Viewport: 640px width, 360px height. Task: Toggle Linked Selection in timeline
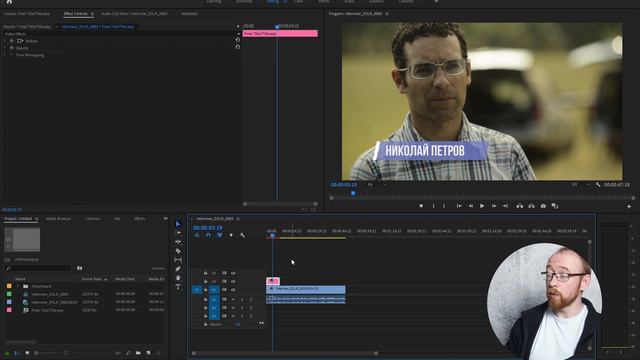coord(220,235)
